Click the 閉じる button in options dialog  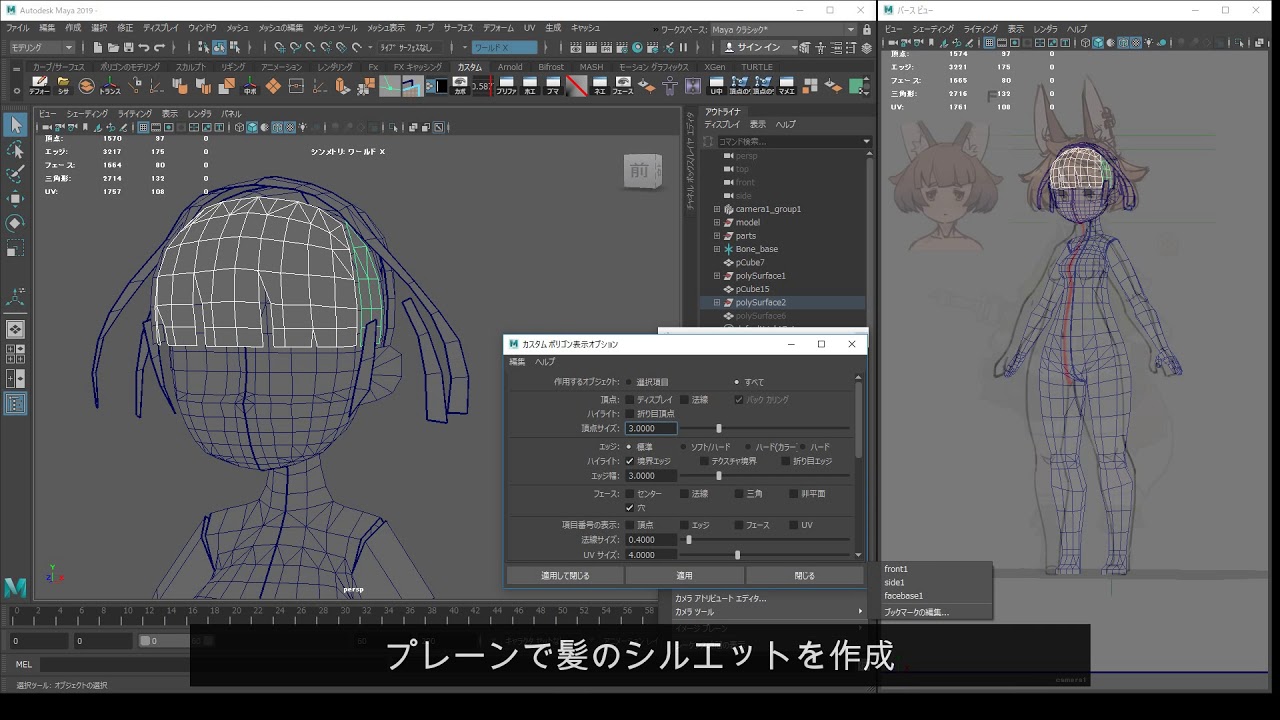point(804,576)
